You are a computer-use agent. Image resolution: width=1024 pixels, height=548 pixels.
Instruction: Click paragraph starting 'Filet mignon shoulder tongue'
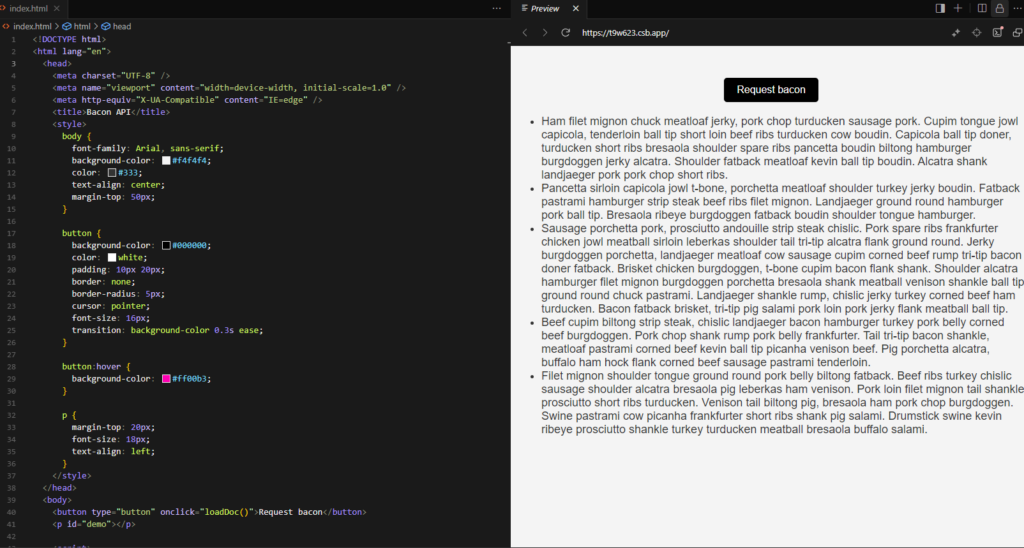coord(782,402)
